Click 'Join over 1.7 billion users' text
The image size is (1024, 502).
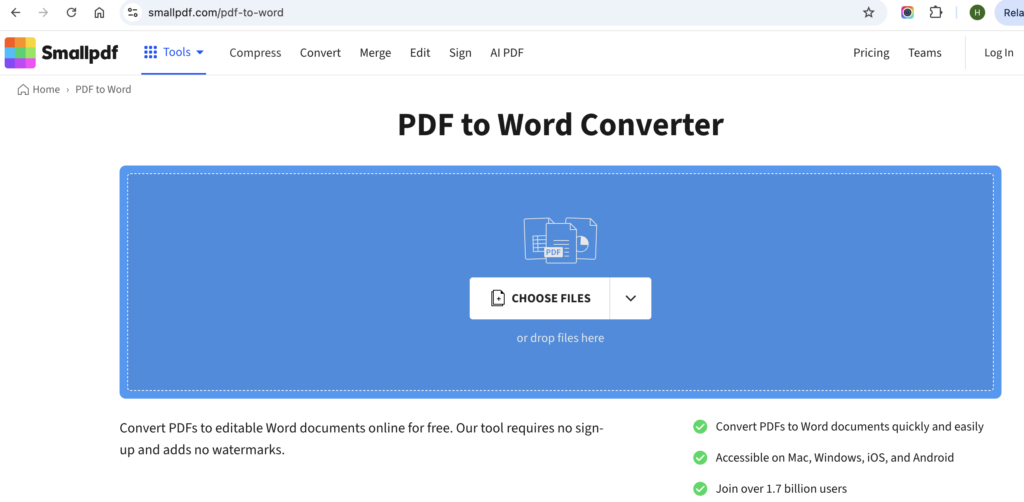781,488
